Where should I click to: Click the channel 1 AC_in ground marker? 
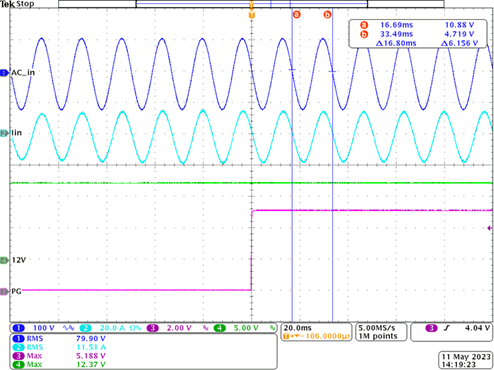pos(4,73)
